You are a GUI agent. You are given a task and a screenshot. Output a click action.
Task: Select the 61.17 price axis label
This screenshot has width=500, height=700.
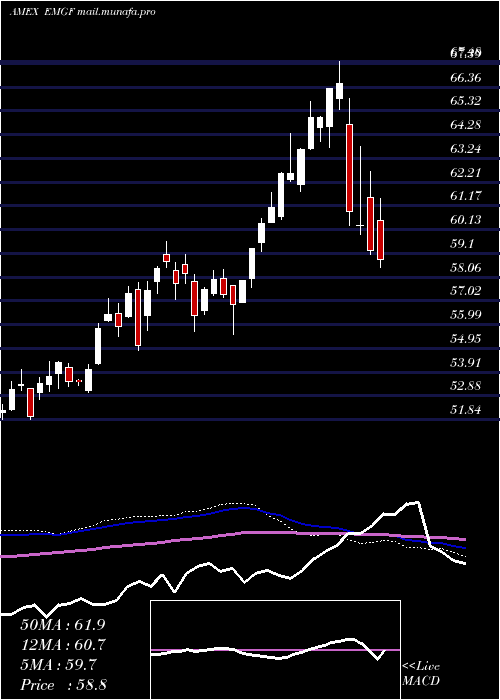(466, 196)
